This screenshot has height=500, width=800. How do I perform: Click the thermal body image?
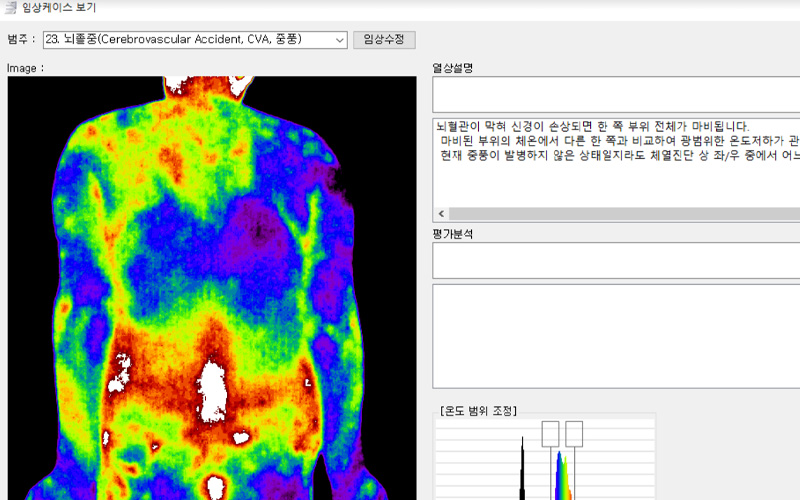[x=212, y=288]
